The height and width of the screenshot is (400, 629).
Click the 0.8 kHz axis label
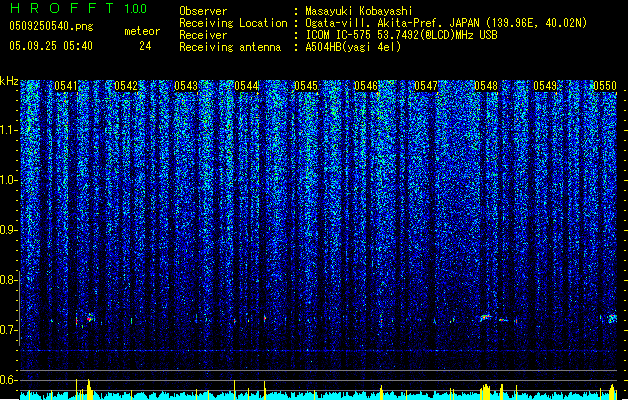pyautogui.click(x=9, y=280)
